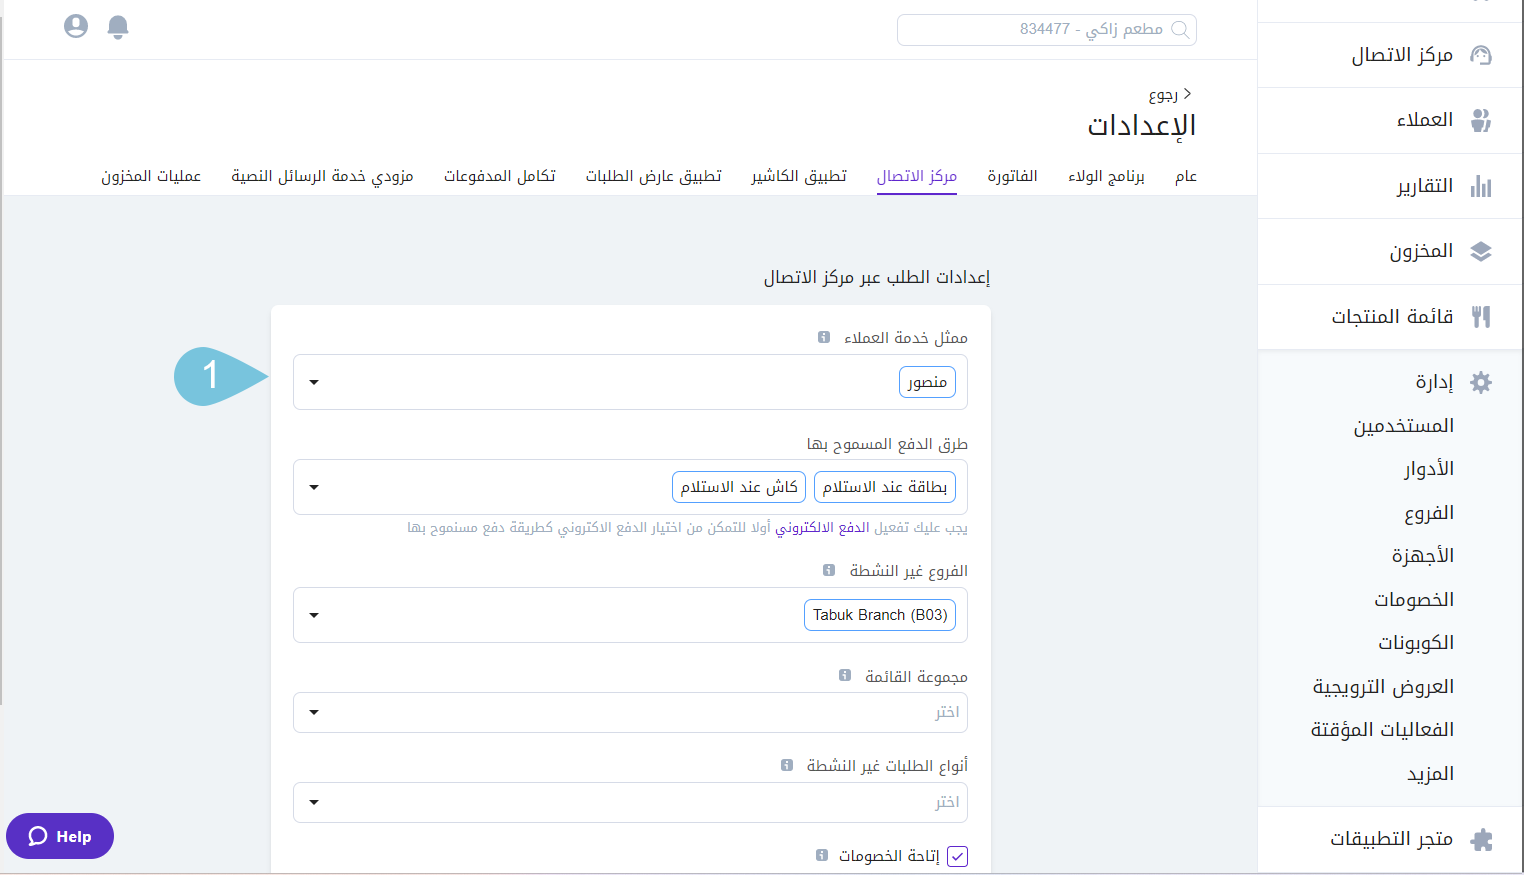The height and width of the screenshot is (875, 1524).
Task: Click the Reports bar chart icon
Action: pyautogui.click(x=1481, y=186)
